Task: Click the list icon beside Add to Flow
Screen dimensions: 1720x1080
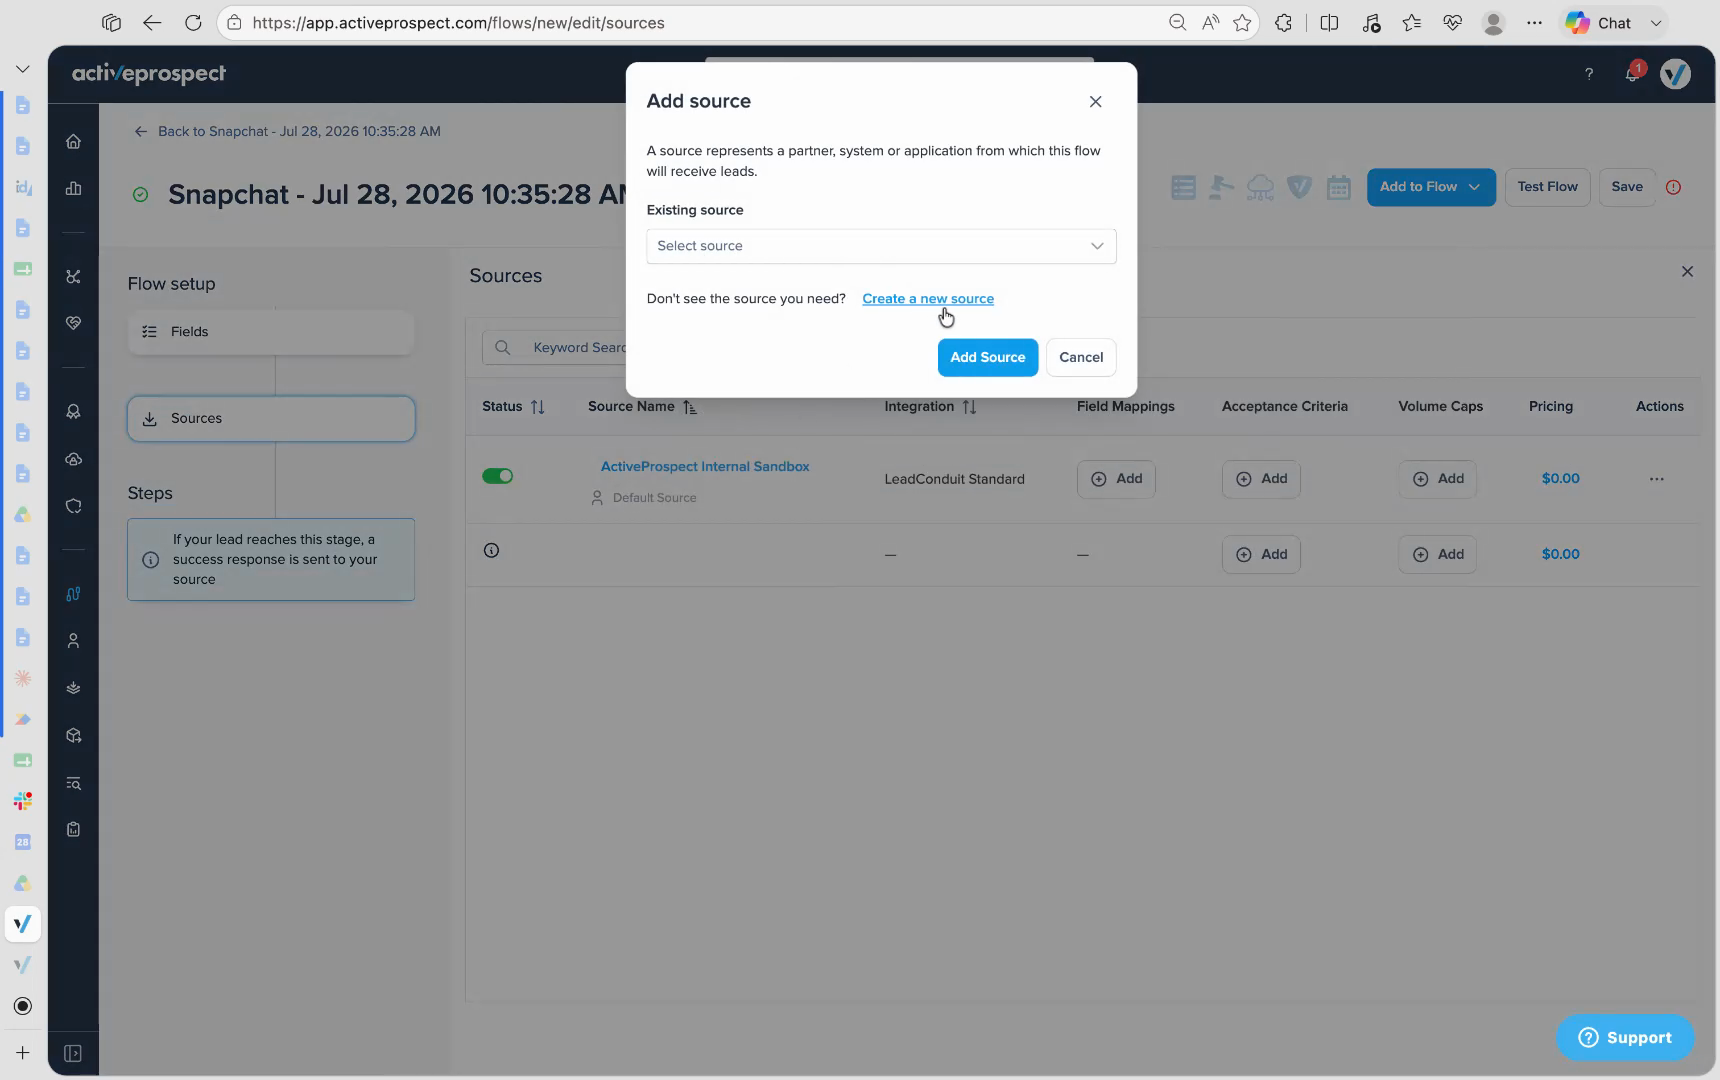Action: 1183,187
